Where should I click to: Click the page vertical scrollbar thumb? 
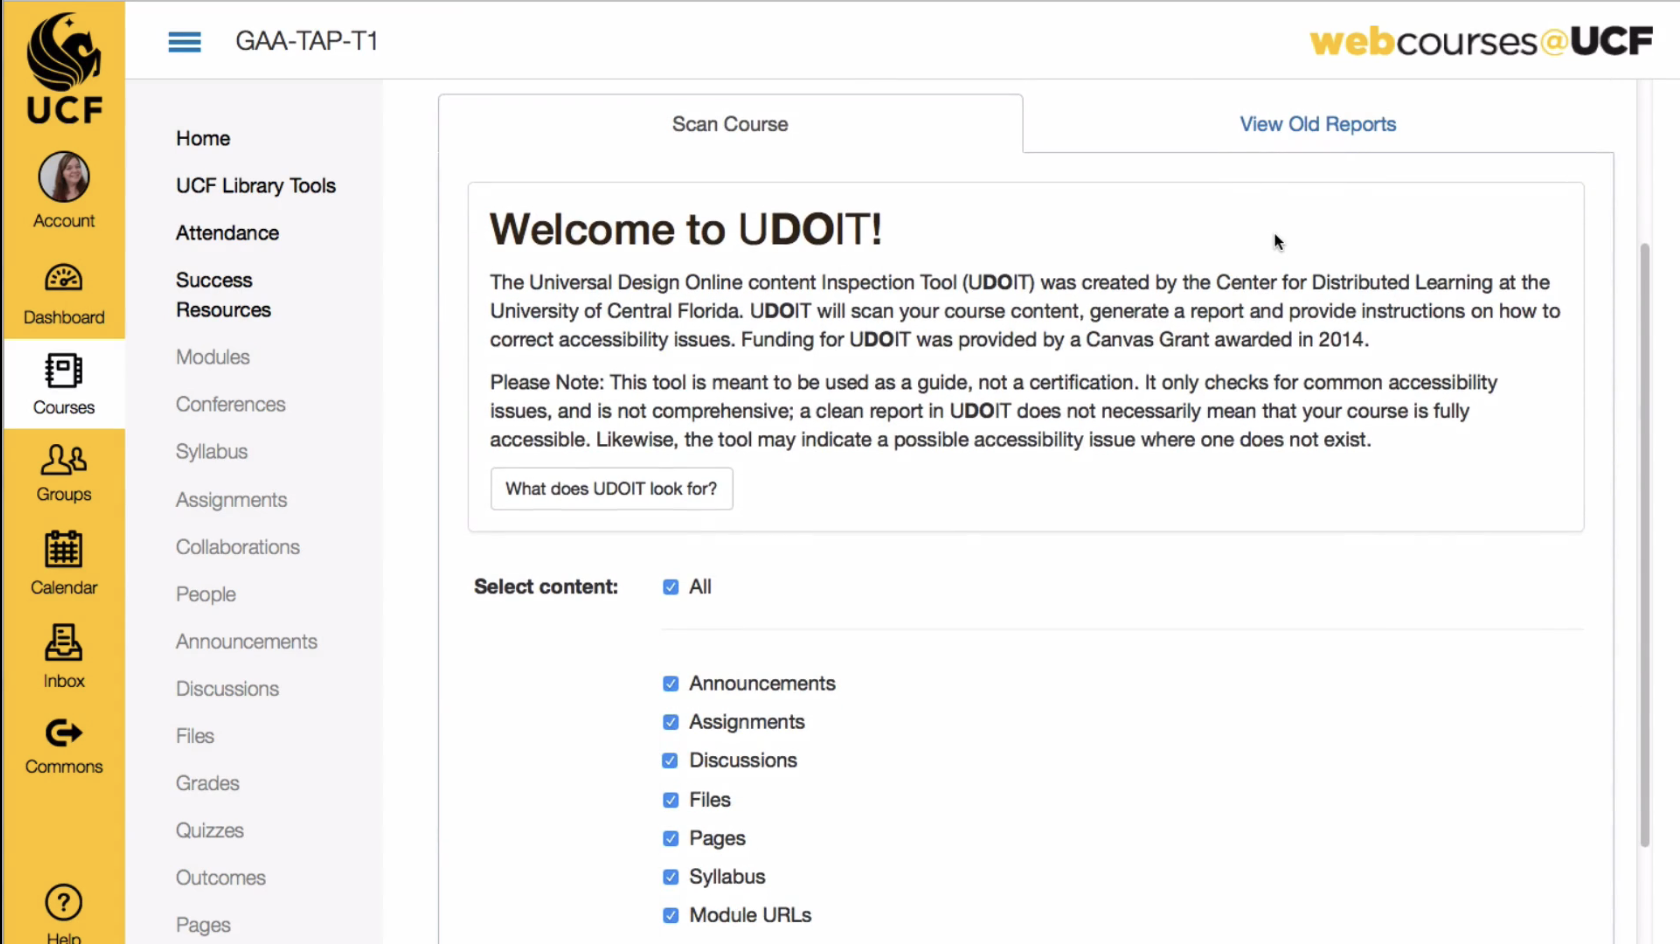coord(1644,545)
